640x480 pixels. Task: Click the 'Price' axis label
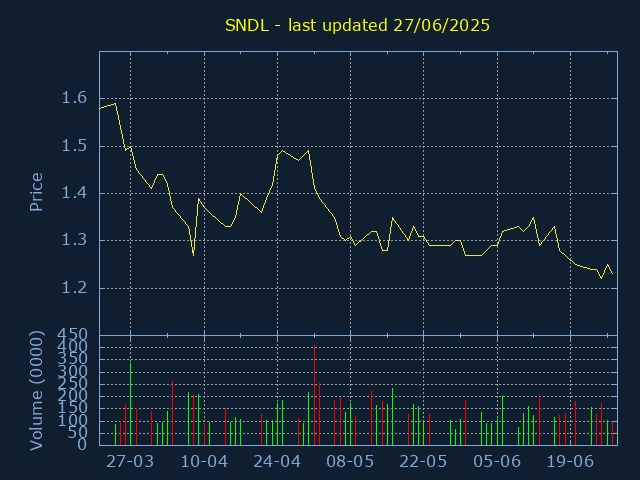(x=36, y=192)
